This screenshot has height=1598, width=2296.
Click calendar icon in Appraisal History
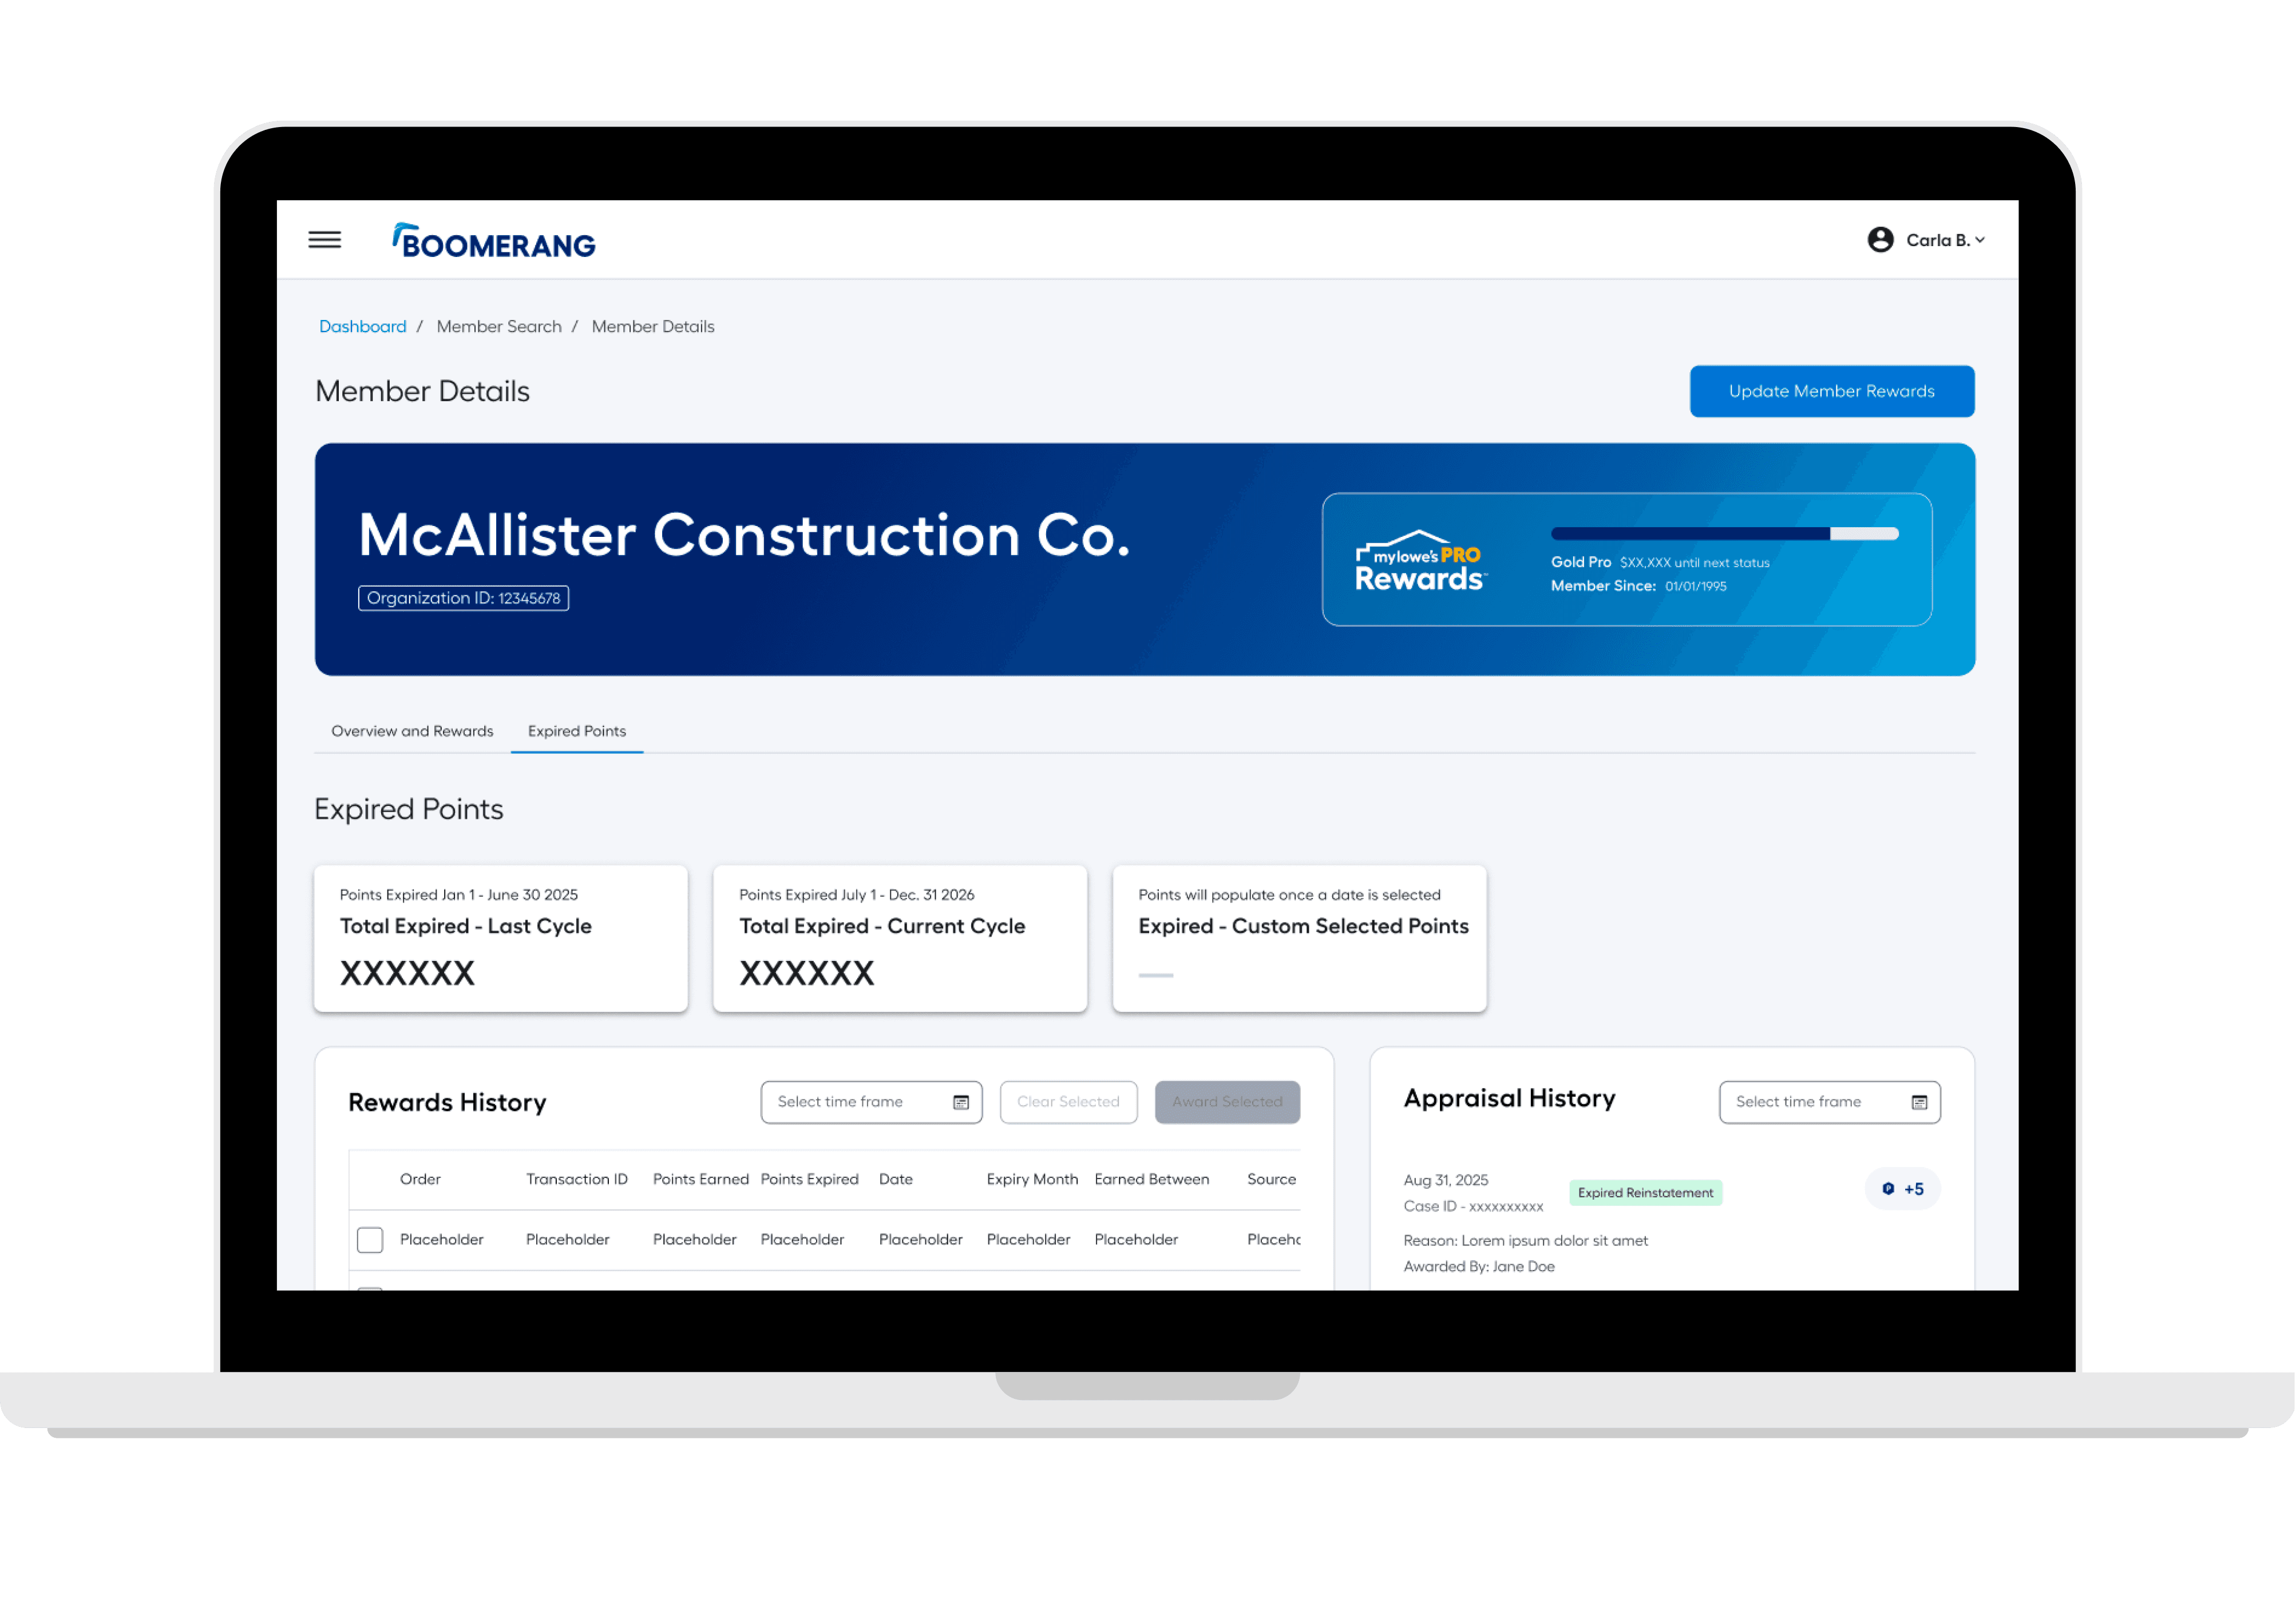(1919, 1102)
